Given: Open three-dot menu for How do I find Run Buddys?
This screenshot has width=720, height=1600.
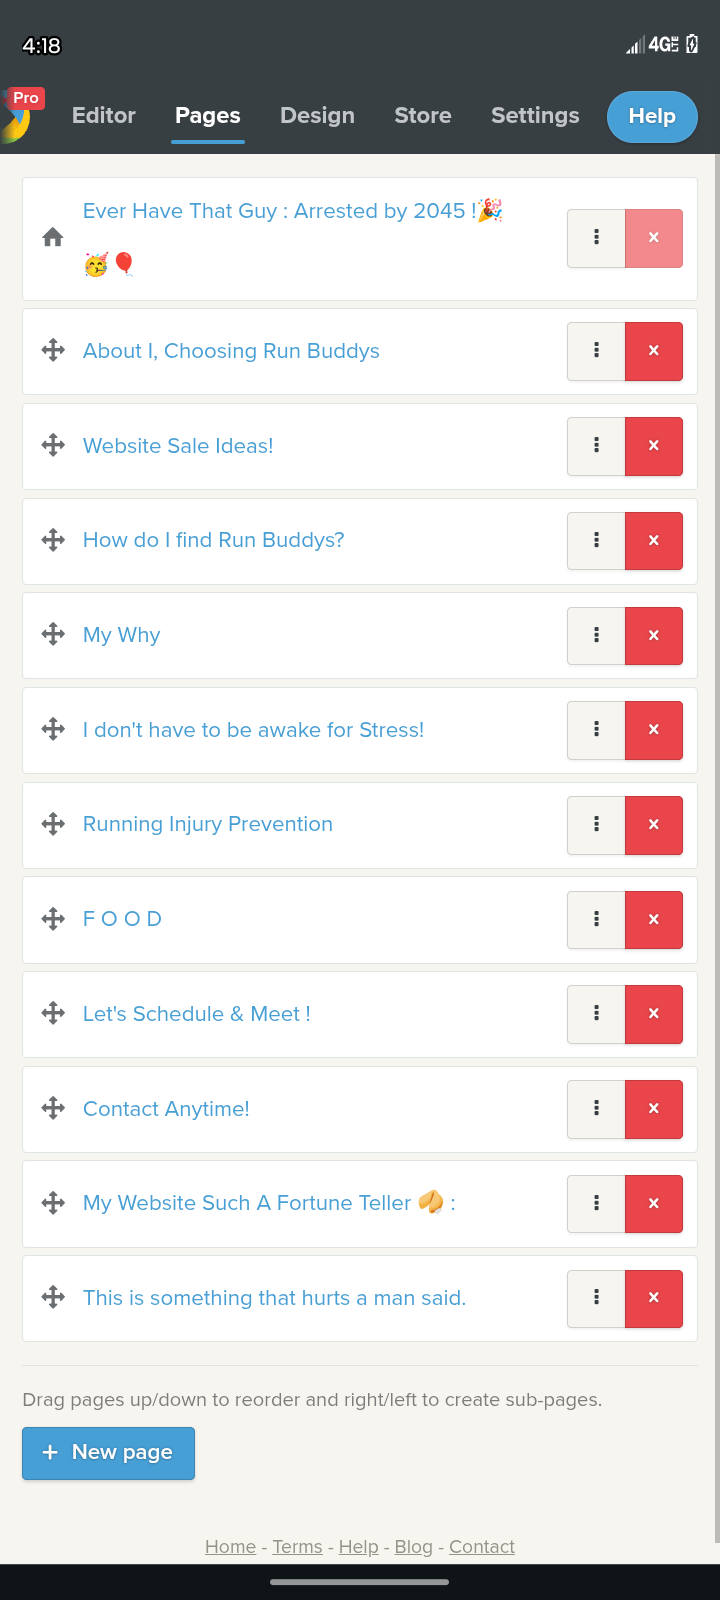Looking at the screenshot, I should (596, 541).
